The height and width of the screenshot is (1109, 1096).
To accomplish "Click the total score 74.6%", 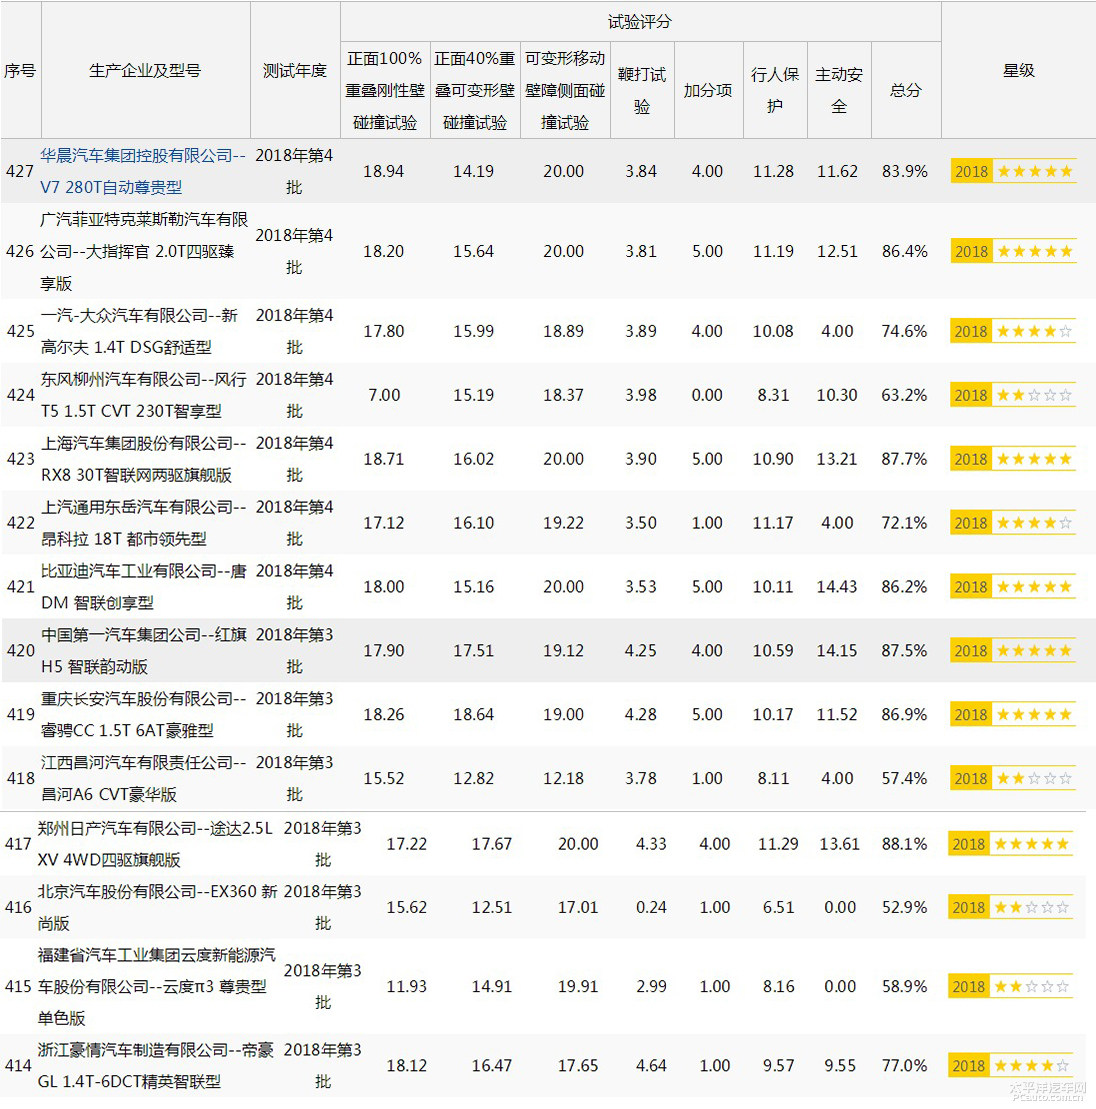I will coord(904,331).
